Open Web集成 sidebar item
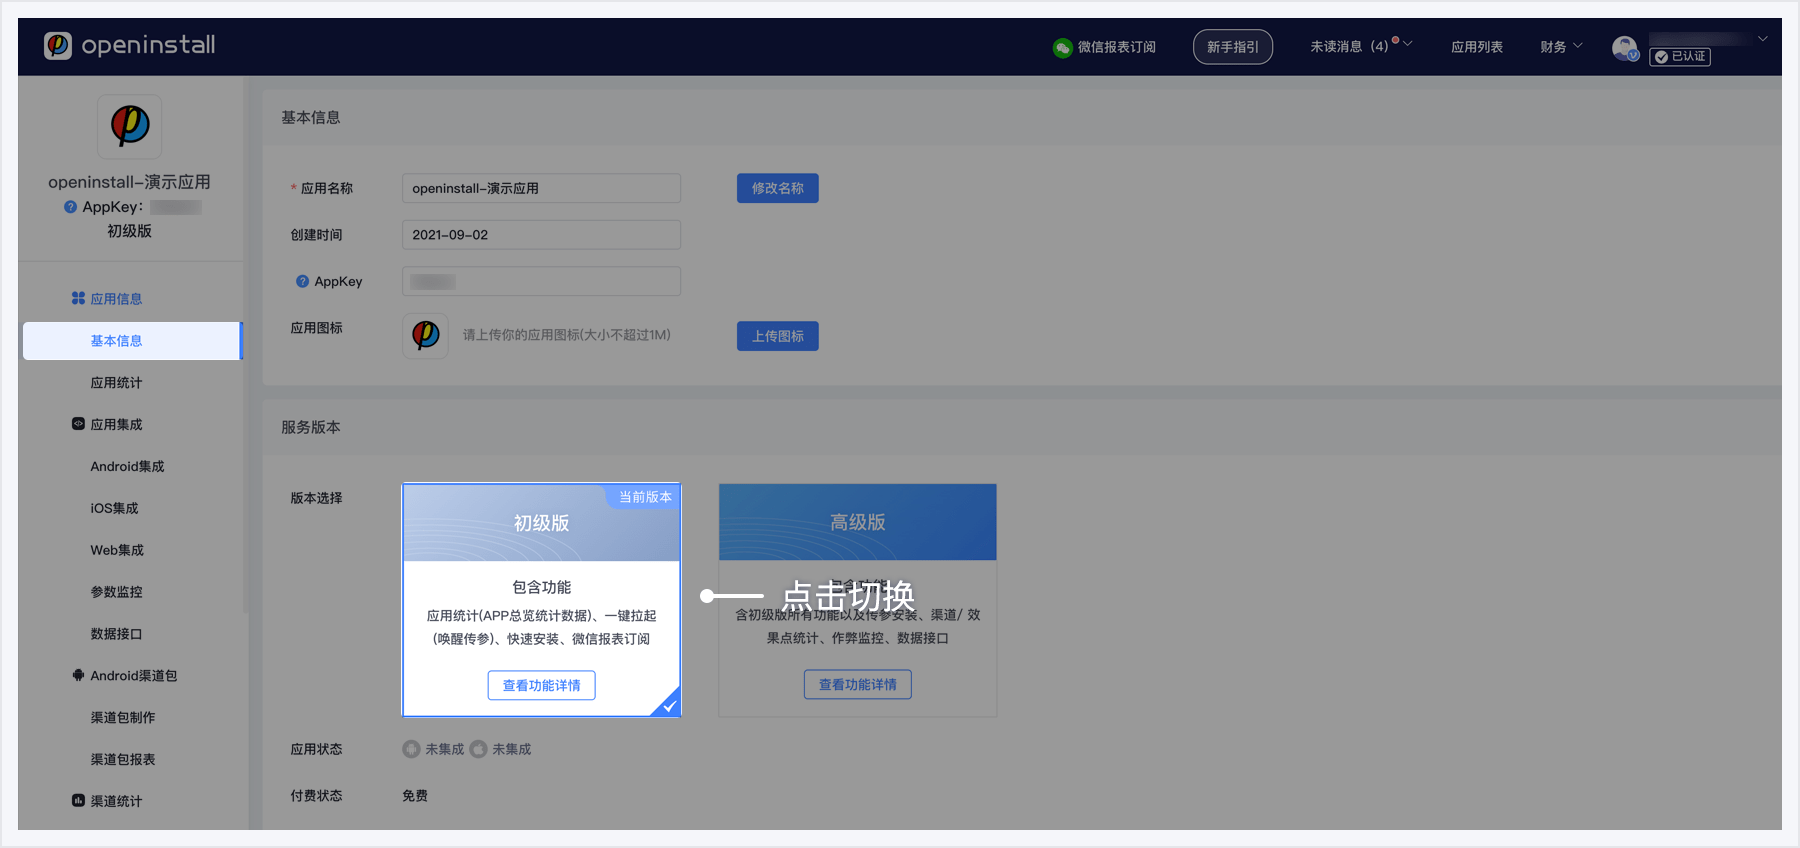The image size is (1800, 848). coord(117,550)
